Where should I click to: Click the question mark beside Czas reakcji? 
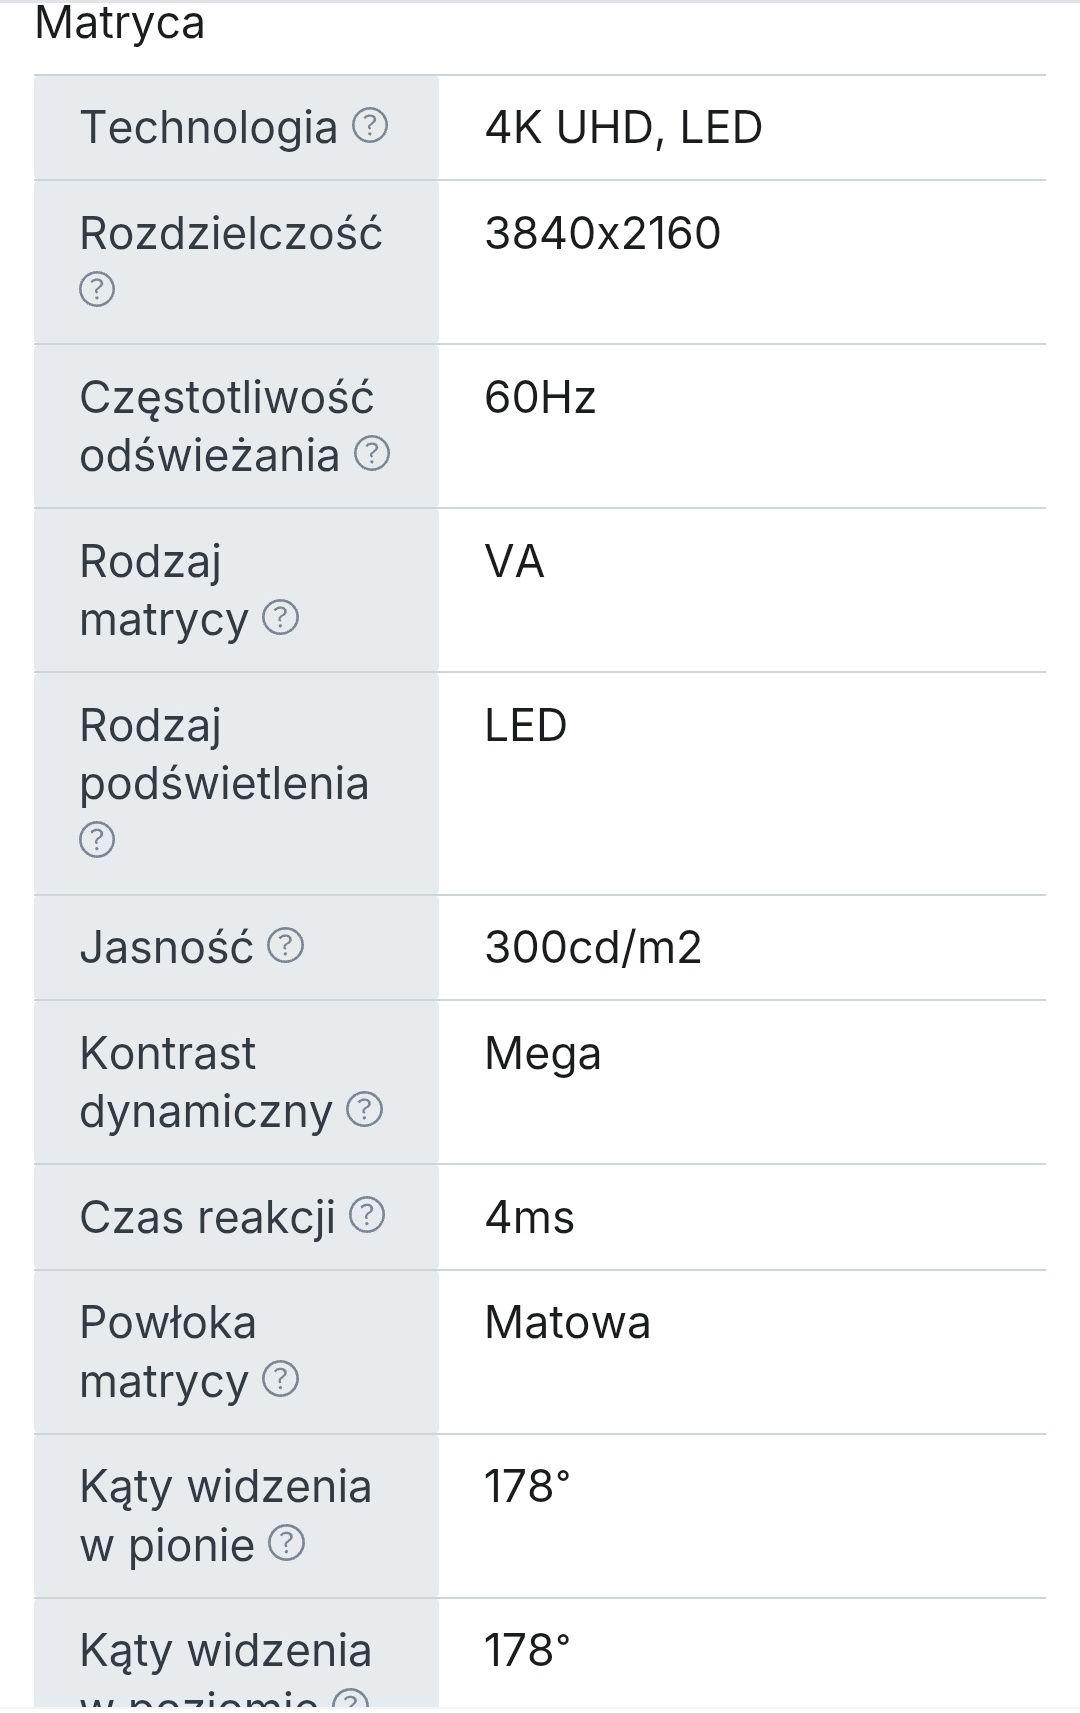pyautogui.click(x=367, y=1215)
